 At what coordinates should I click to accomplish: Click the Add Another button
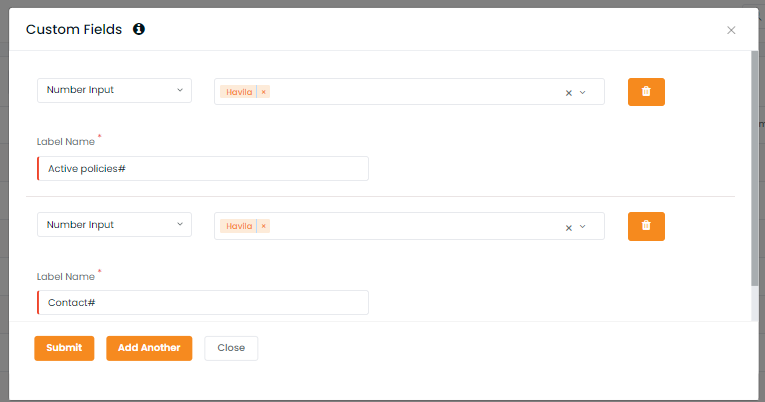tap(149, 348)
